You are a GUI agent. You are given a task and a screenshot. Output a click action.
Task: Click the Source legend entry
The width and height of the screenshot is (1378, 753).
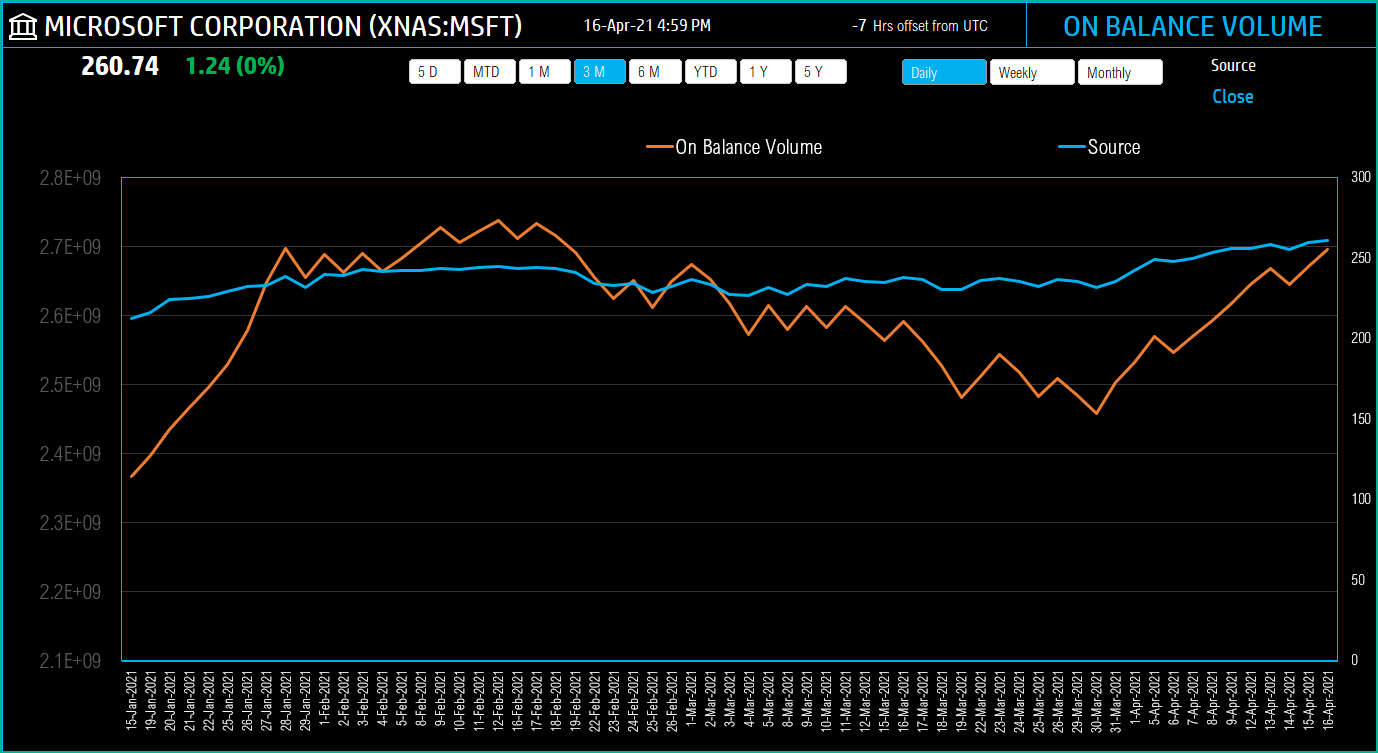[x=1099, y=147]
